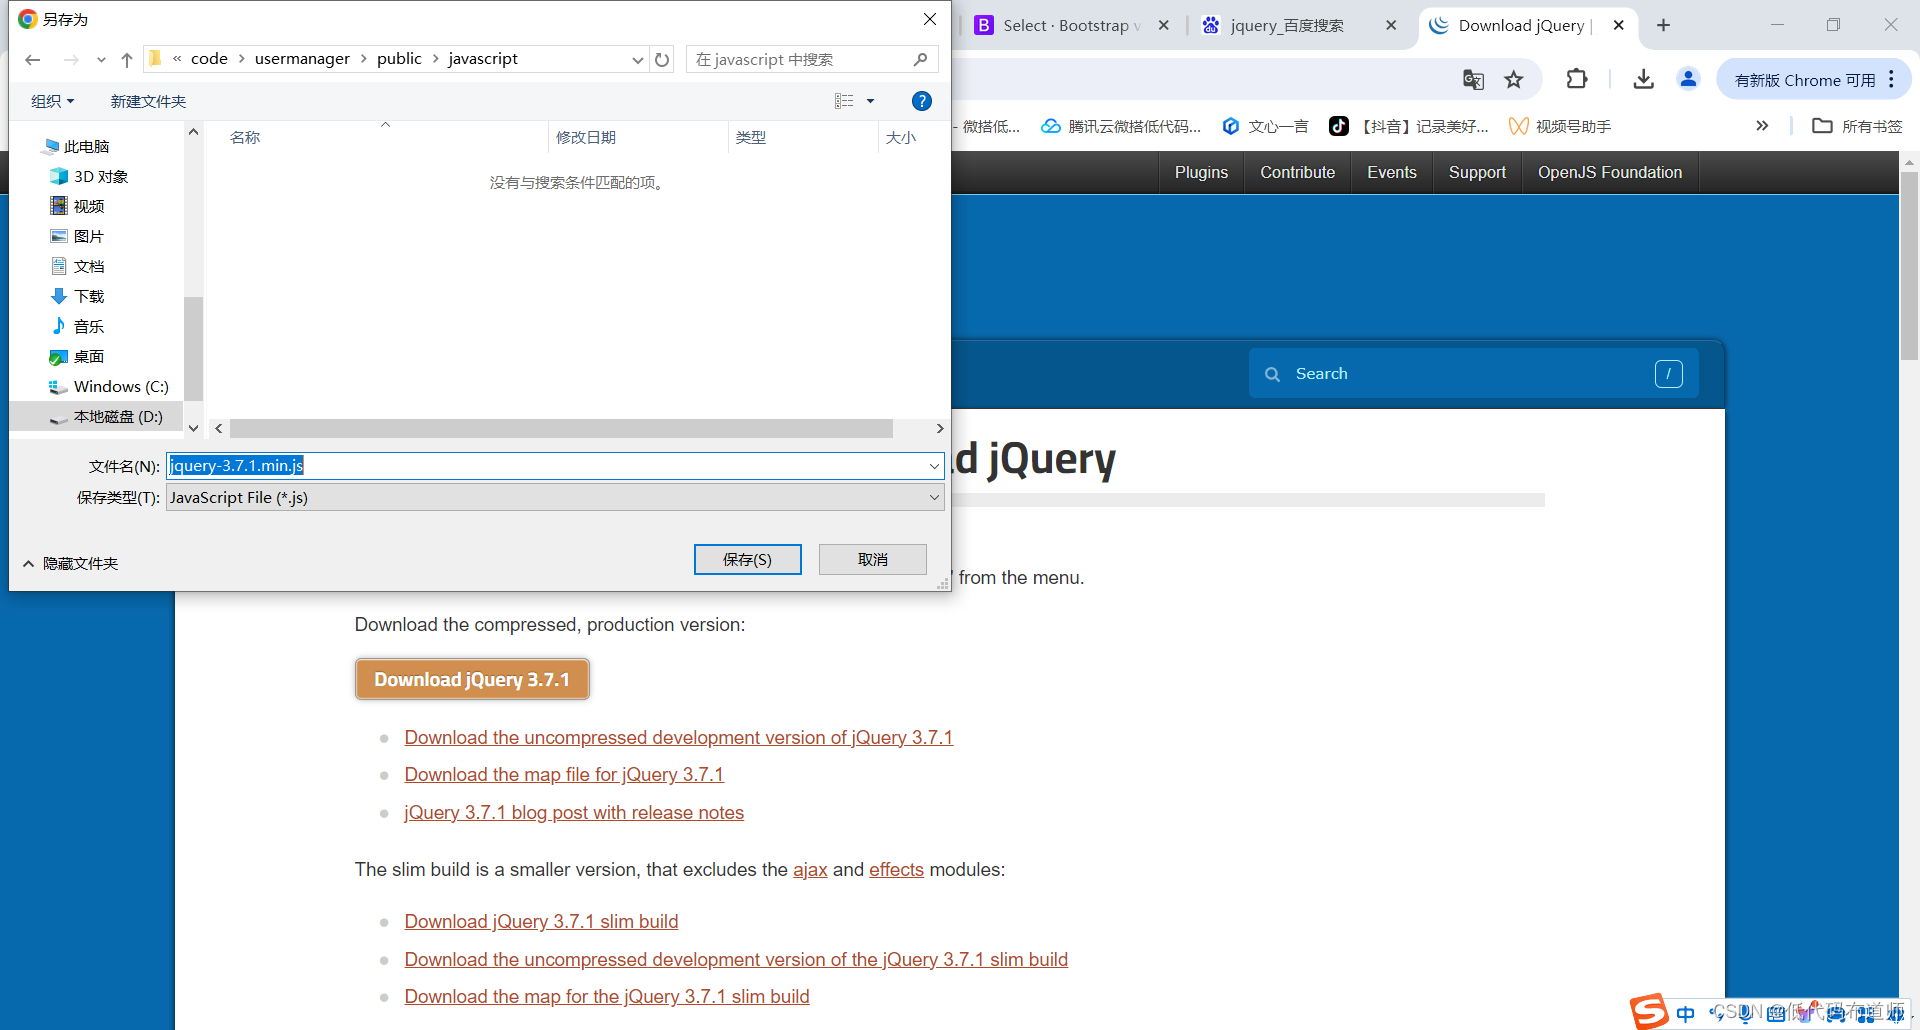
Task: Refresh the javascript folder view
Action: click(662, 60)
